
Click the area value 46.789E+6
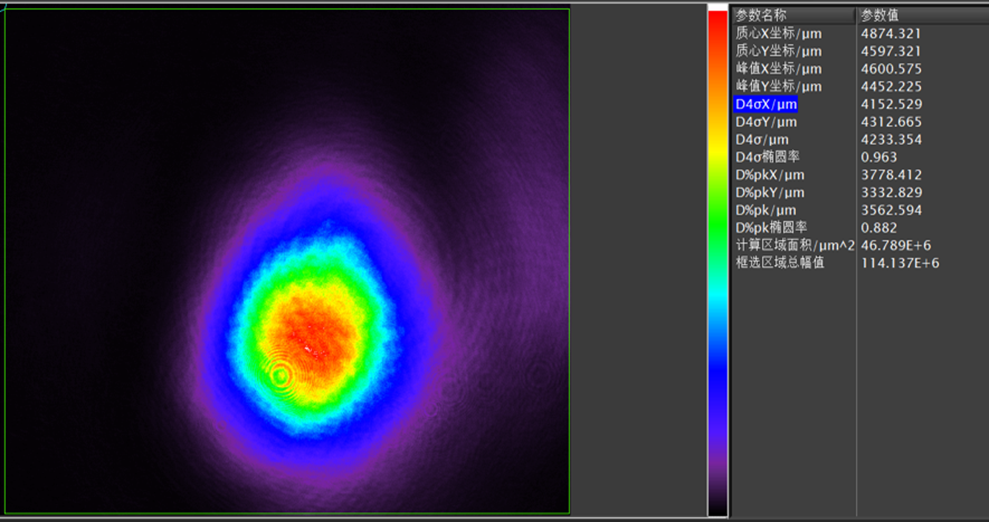click(896, 245)
